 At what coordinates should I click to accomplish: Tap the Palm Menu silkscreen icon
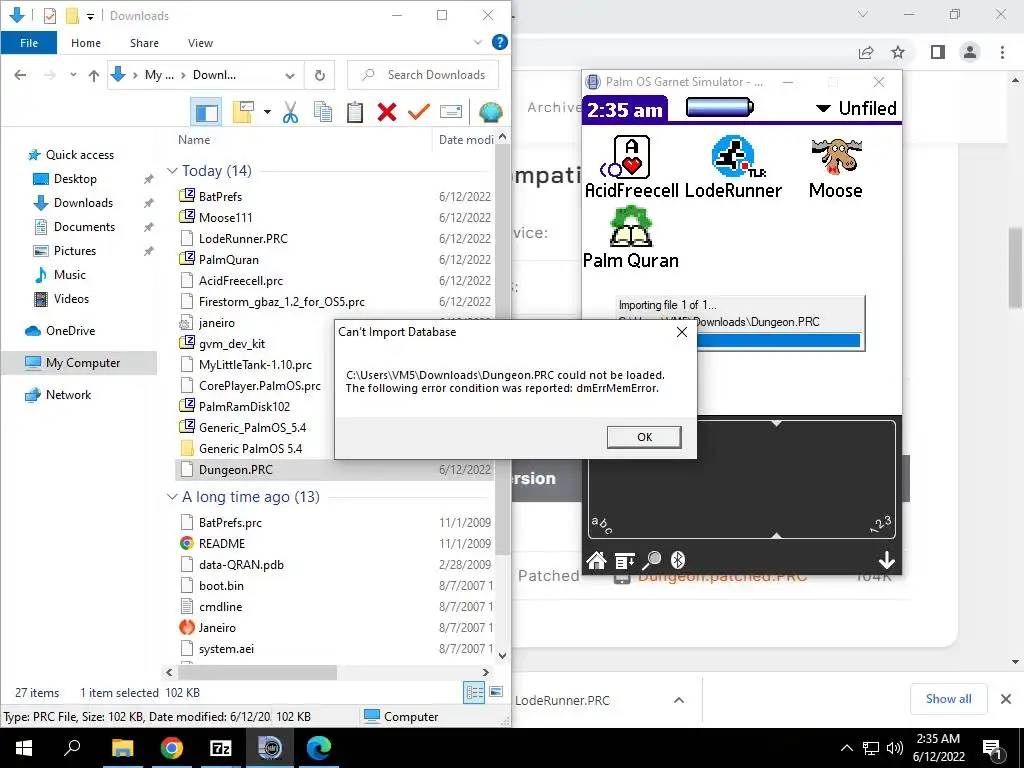[x=624, y=560]
